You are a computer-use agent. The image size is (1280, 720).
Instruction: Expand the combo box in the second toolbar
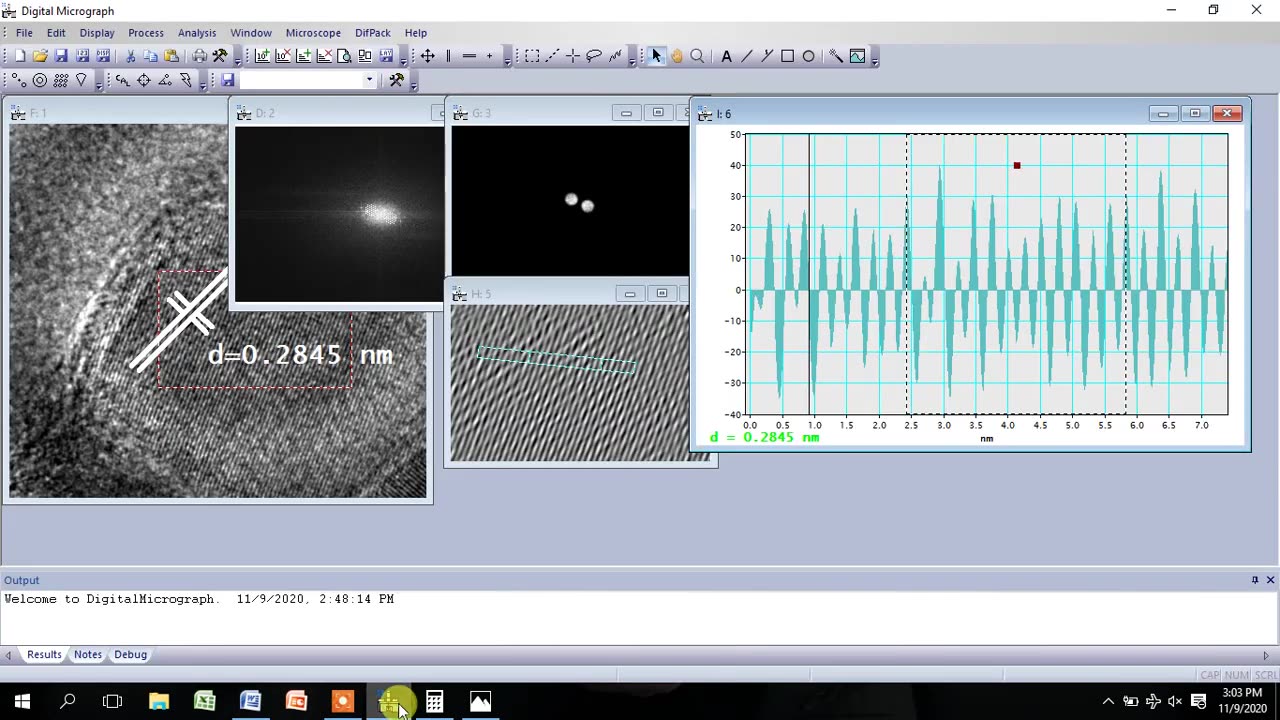tap(369, 80)
